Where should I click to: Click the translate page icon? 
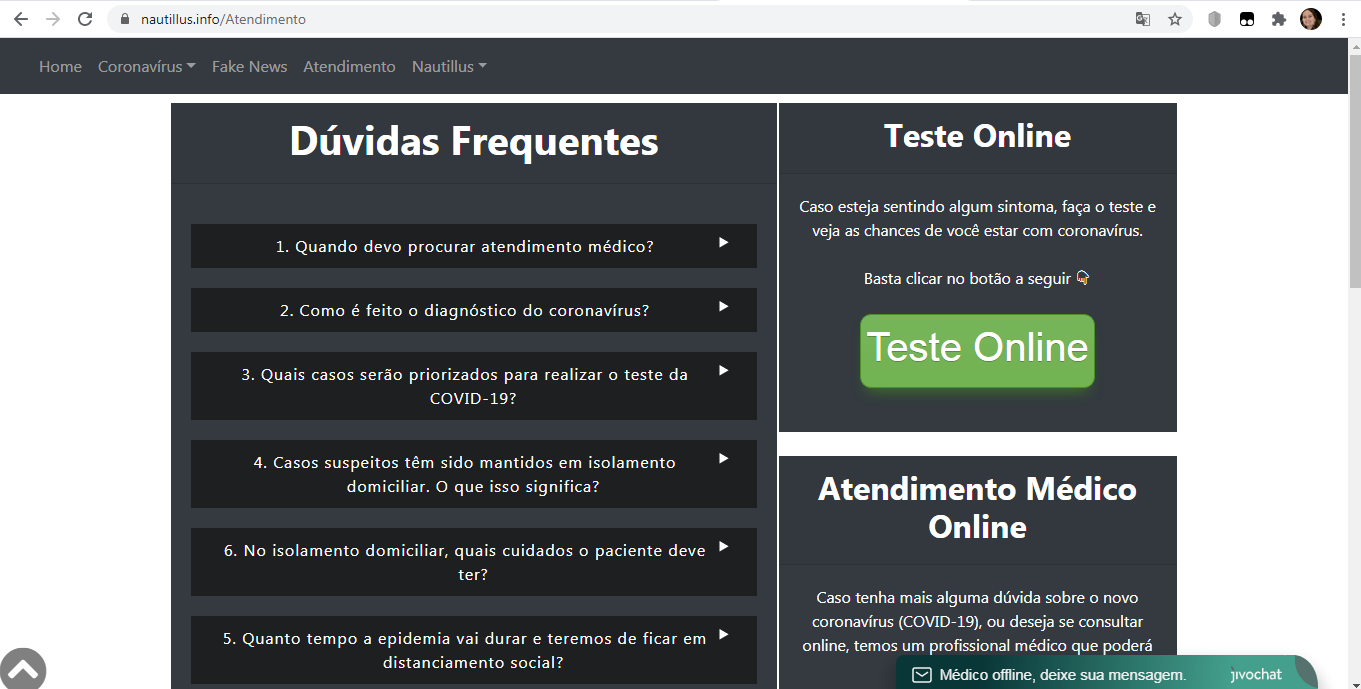point(1142,19)
